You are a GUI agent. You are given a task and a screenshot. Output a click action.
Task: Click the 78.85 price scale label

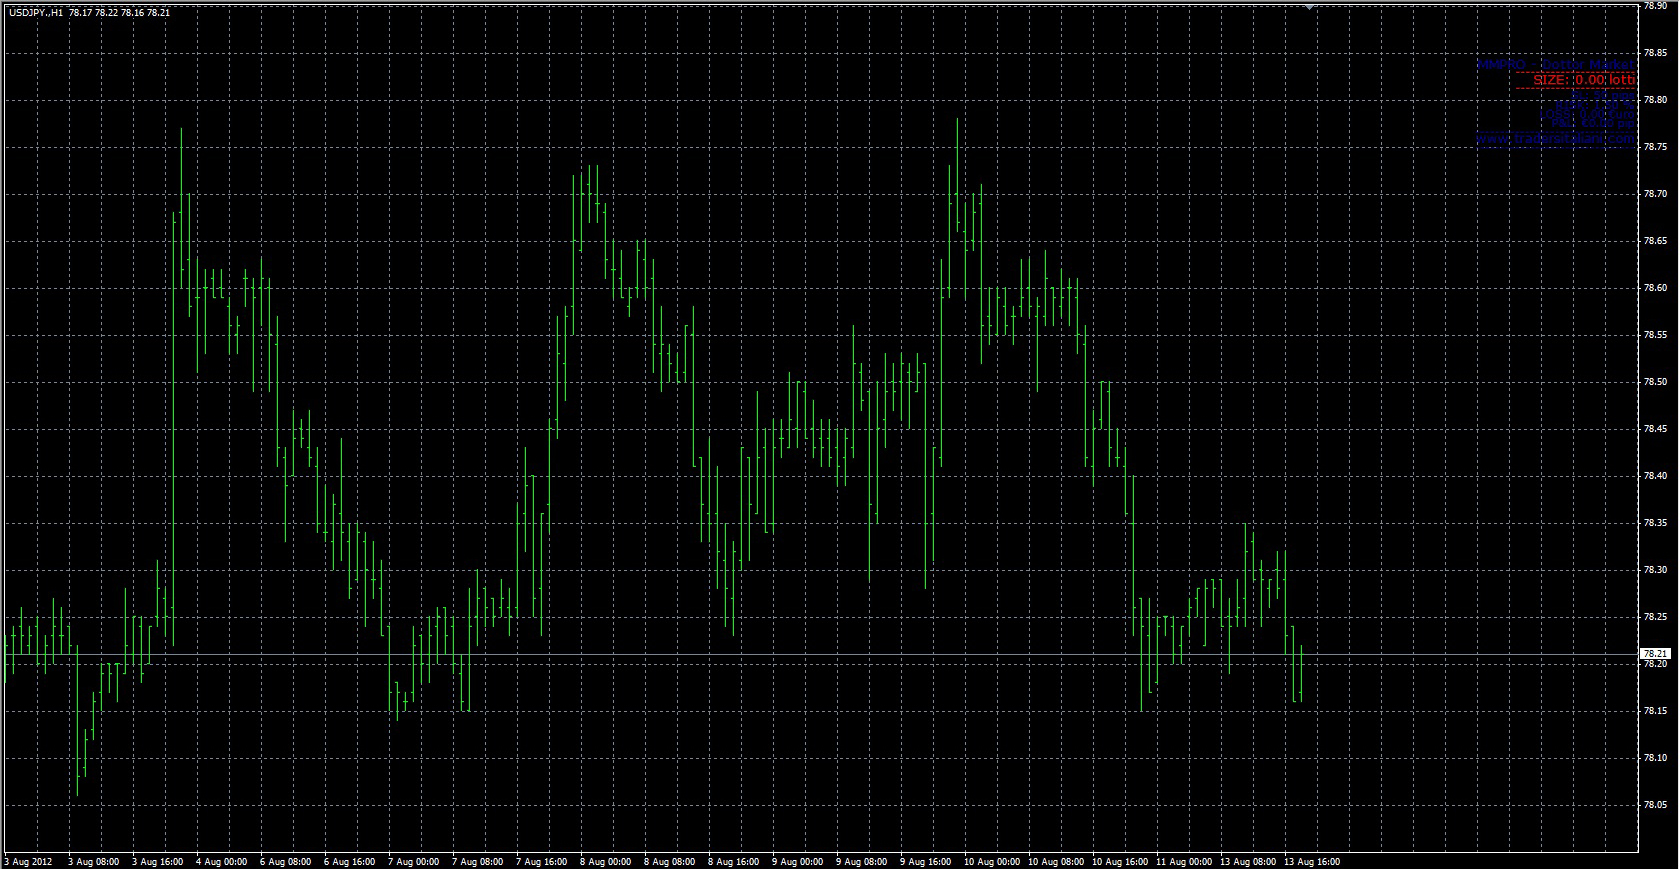pyautogui.click(x=1655, y=53)
